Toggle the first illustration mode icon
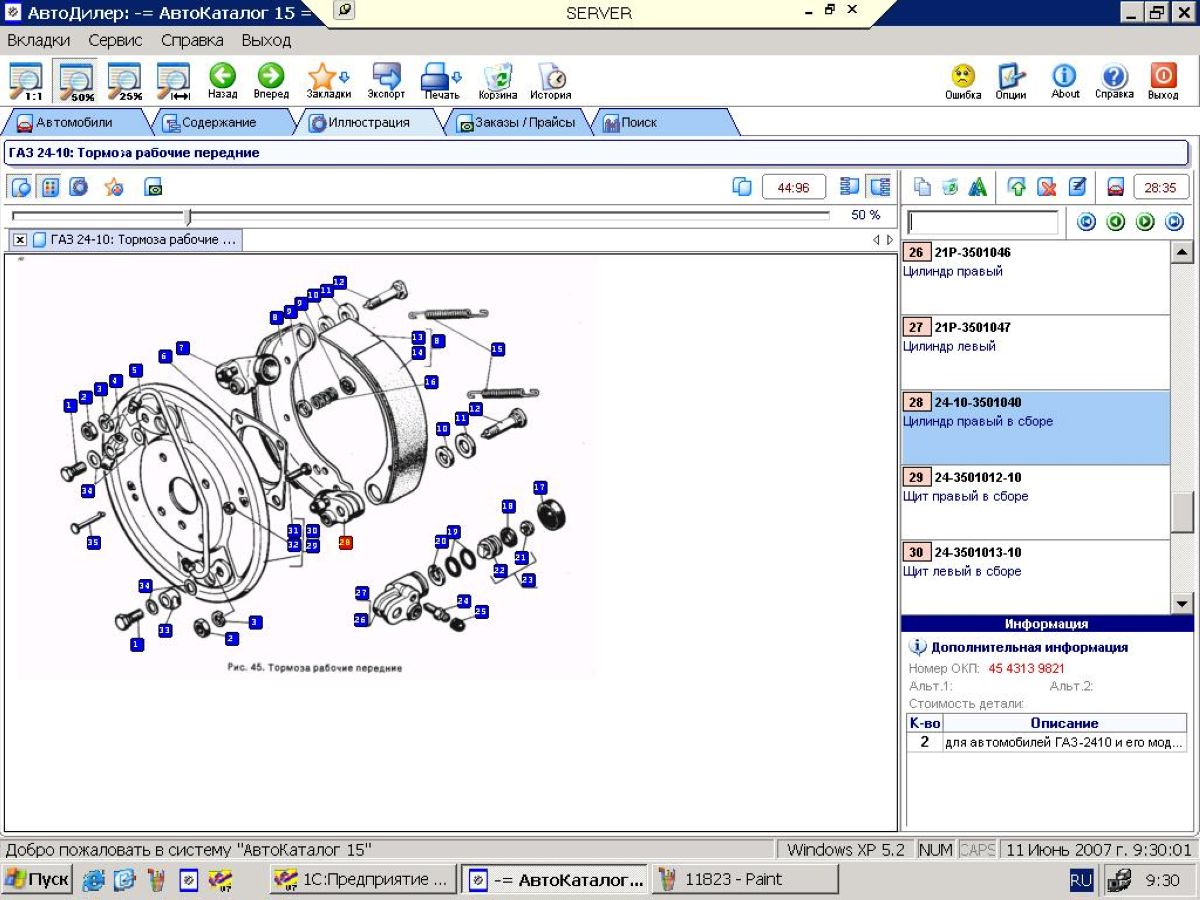This screenshot has width=1200, height=900. pyautogui.click(x=21, y=187)
